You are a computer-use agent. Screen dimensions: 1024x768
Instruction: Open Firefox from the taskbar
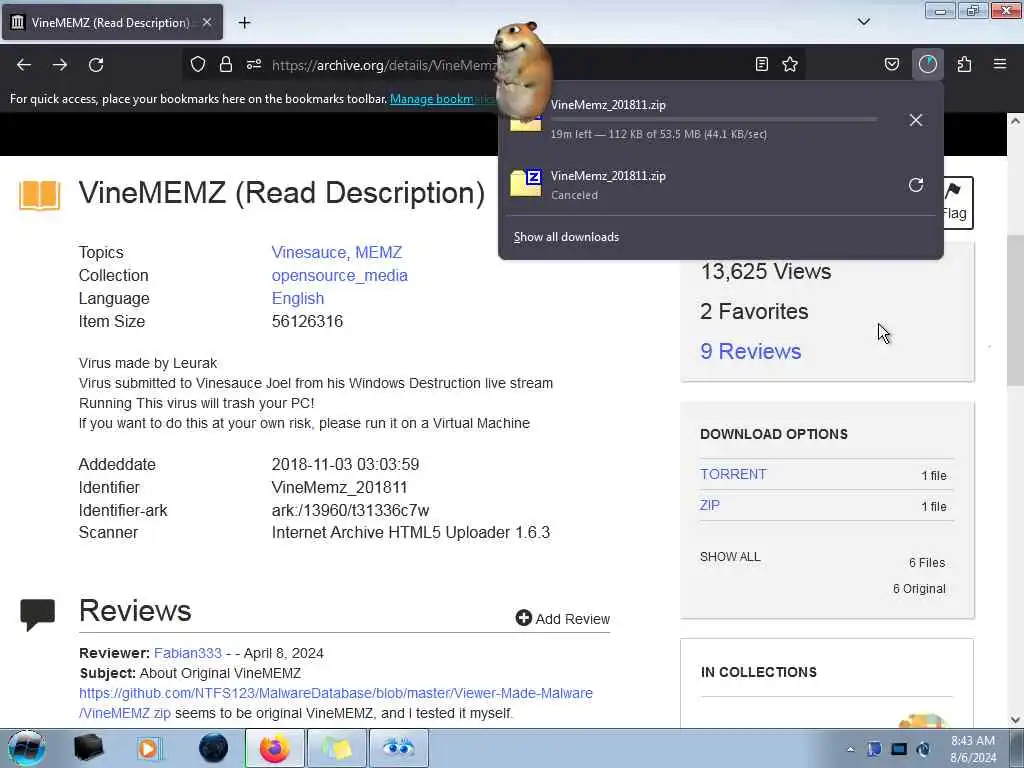click(274, 748)
